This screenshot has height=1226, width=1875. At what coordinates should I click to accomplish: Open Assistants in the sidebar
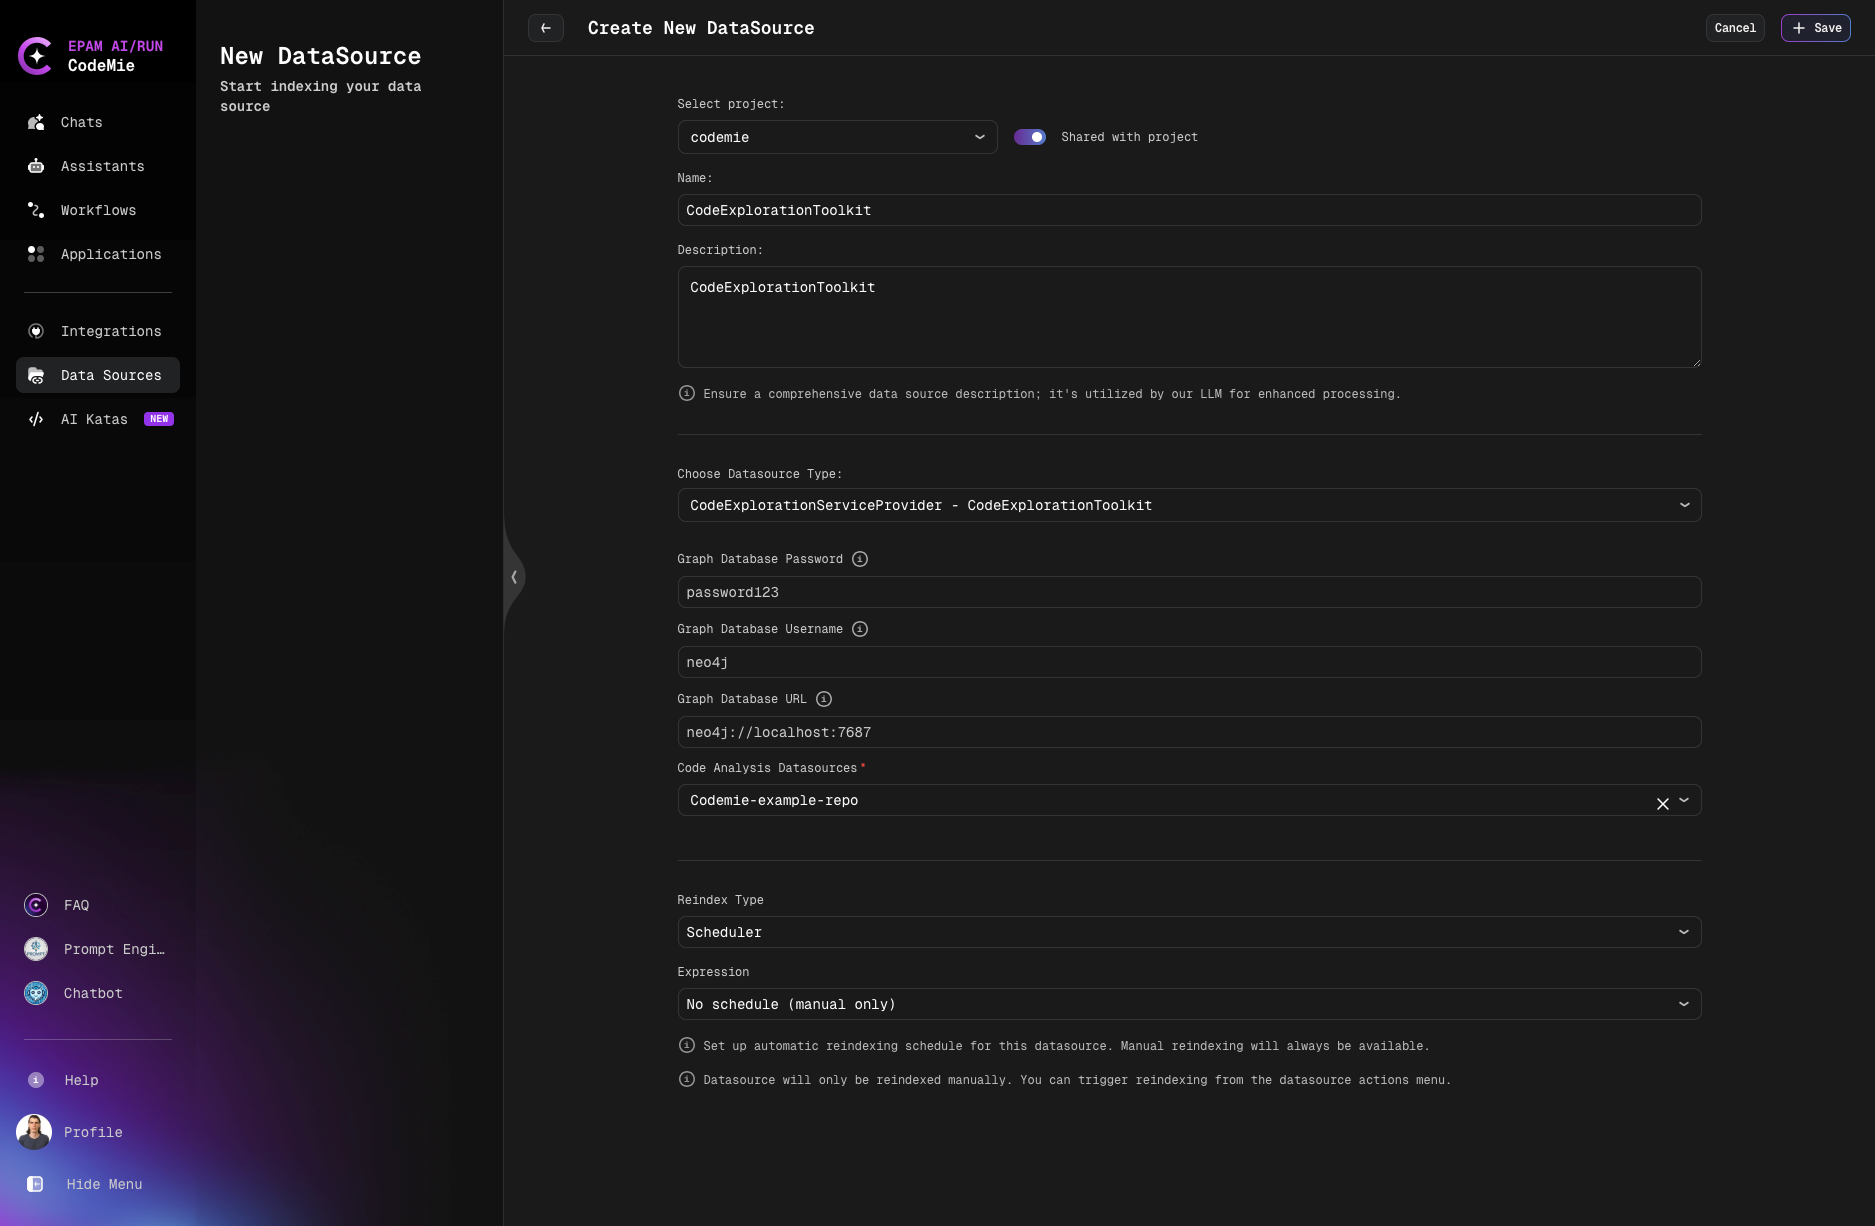point(102,166)
